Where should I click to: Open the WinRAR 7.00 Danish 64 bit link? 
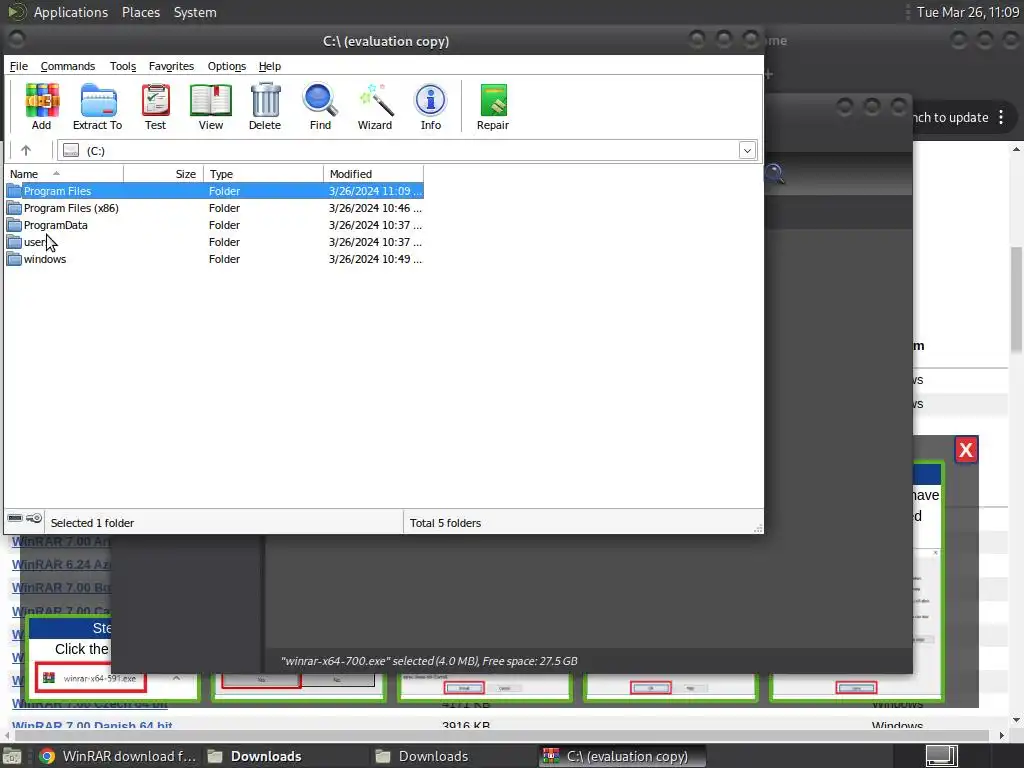(92, 725)
